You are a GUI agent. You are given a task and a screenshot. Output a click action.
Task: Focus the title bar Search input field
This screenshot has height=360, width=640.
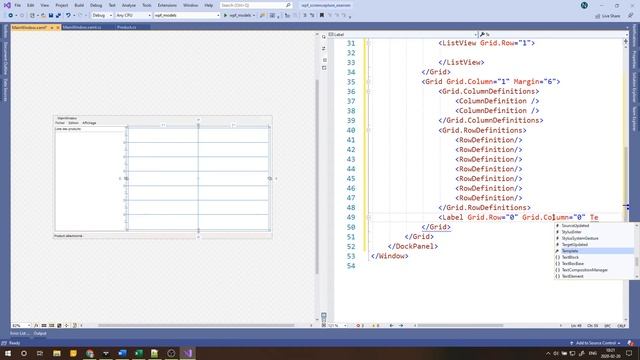252,5
